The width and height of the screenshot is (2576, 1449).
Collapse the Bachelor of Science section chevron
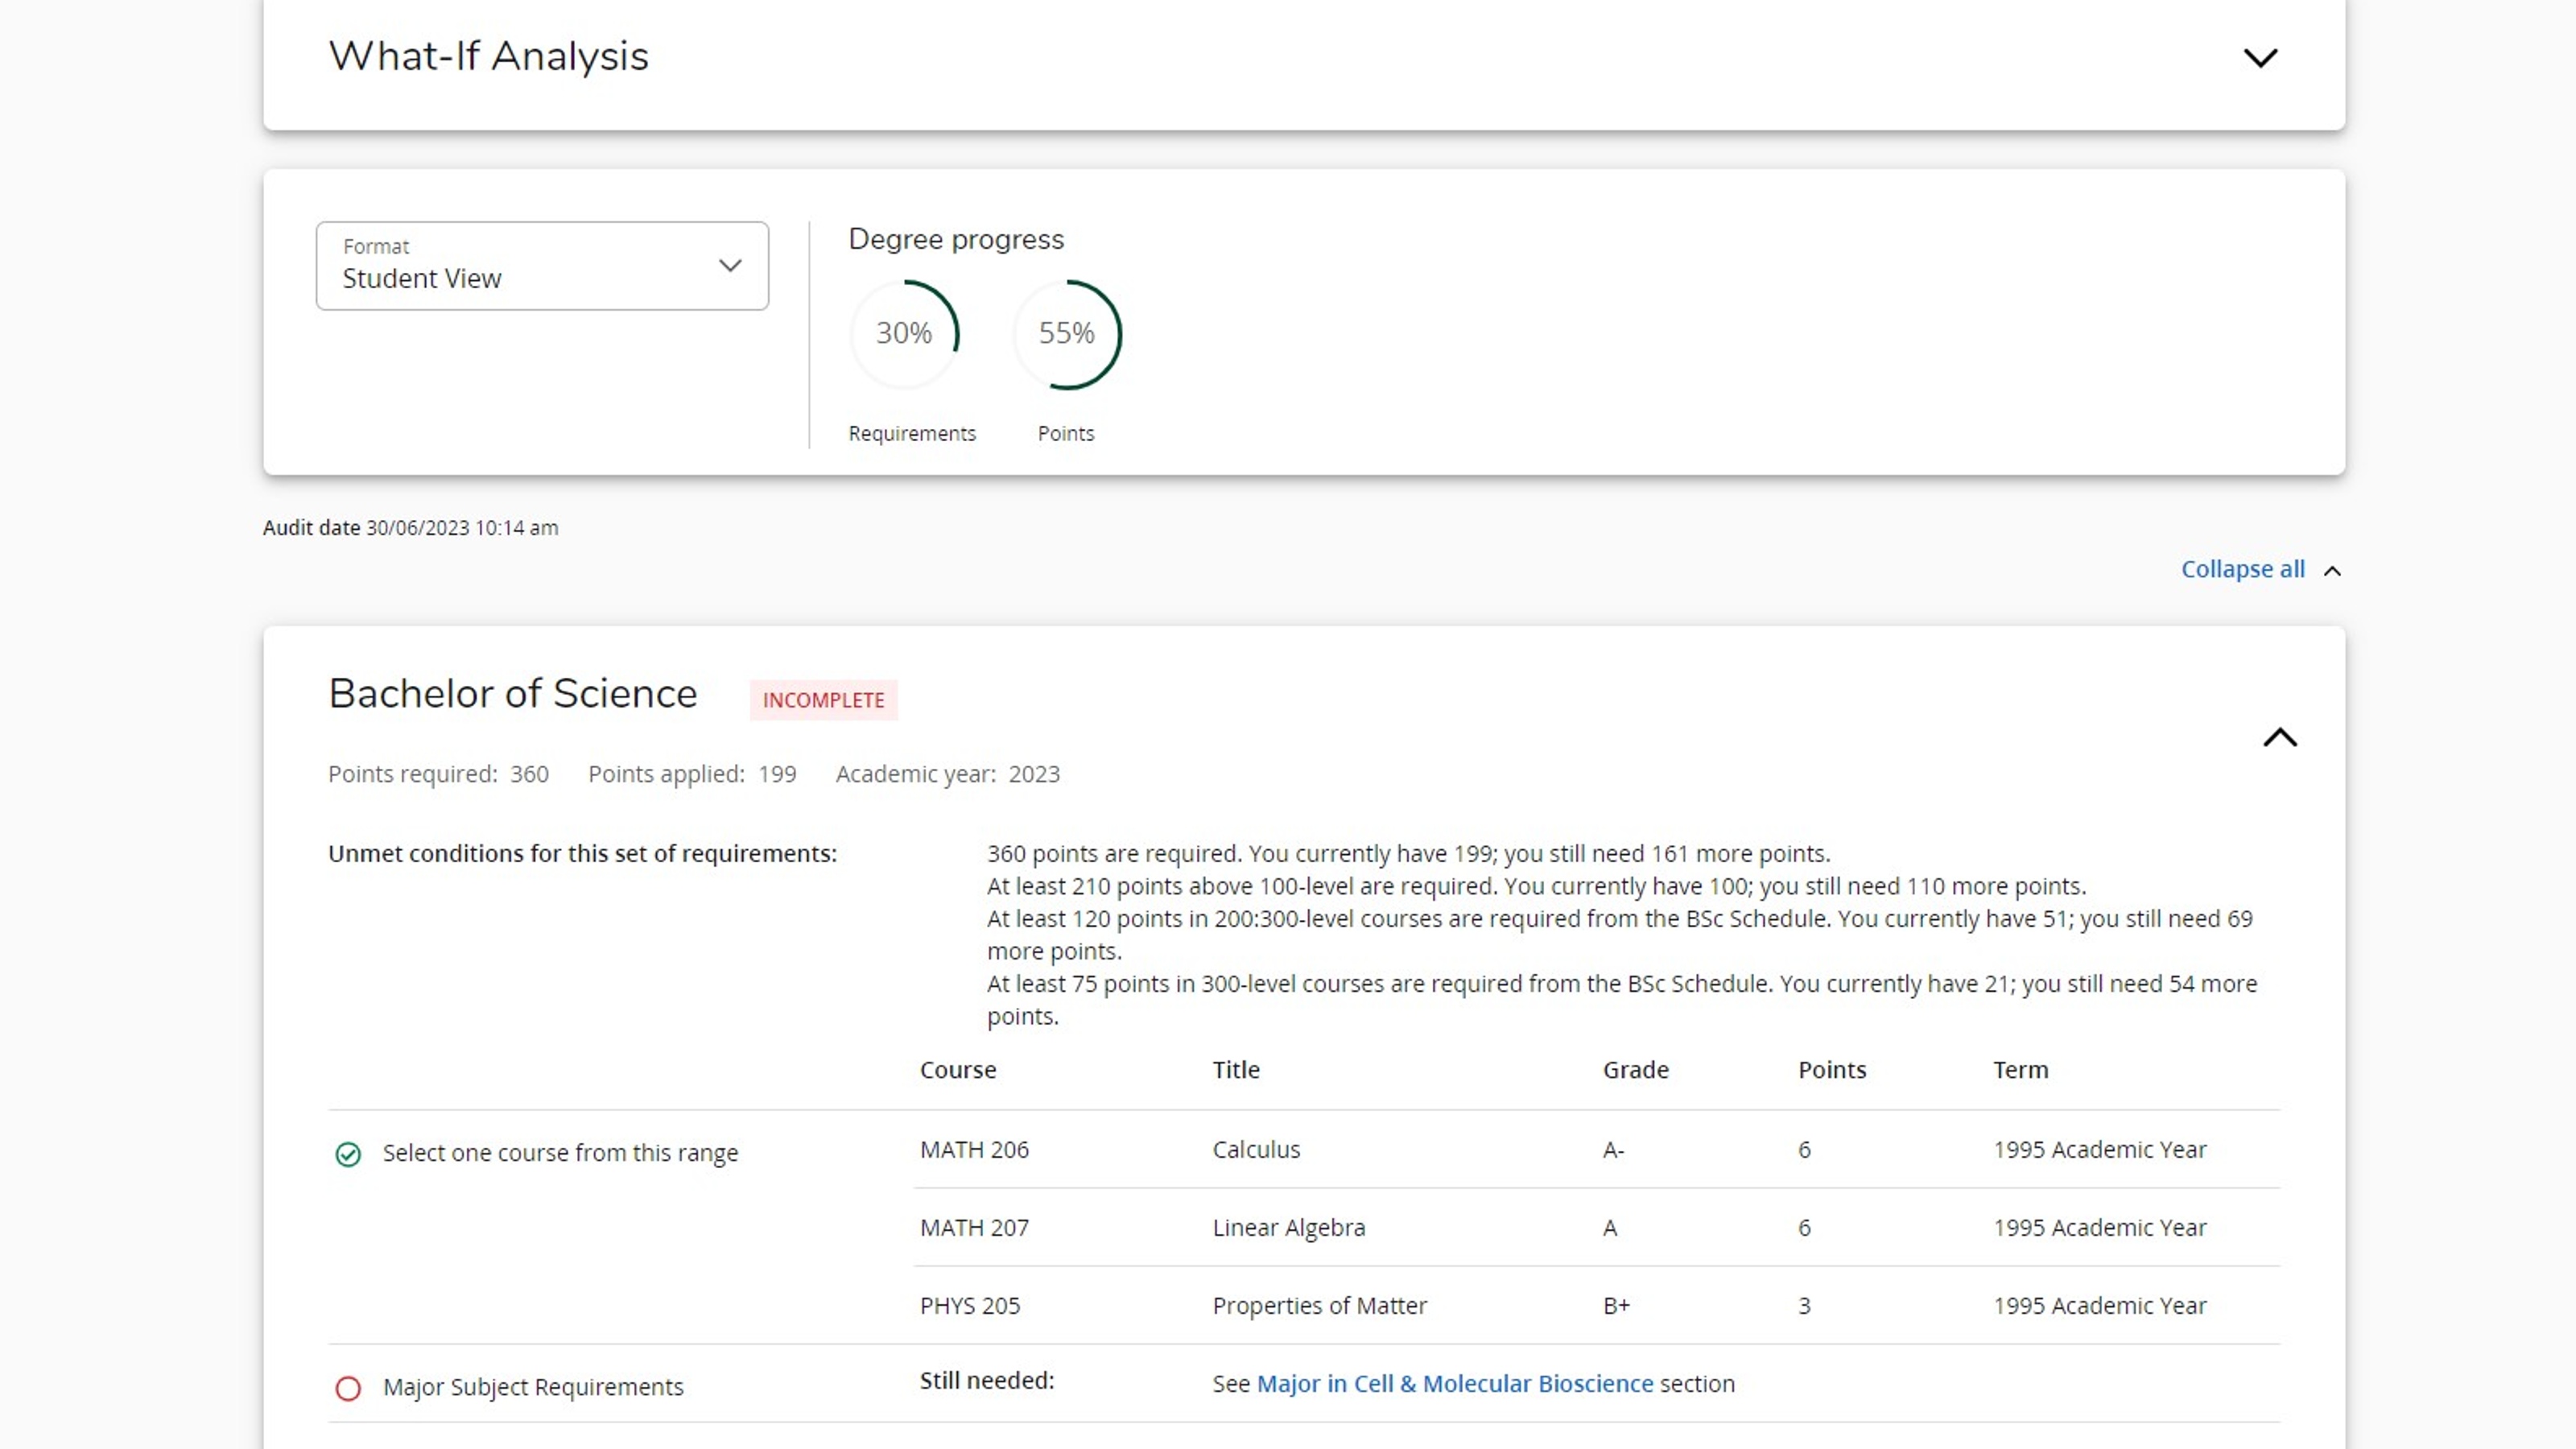tap(2280, 738)
